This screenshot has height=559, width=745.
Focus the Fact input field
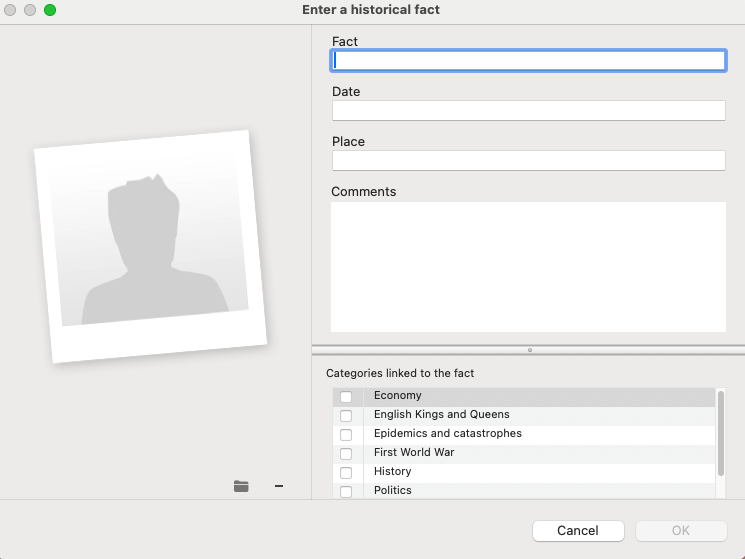(x=528, y=60)
